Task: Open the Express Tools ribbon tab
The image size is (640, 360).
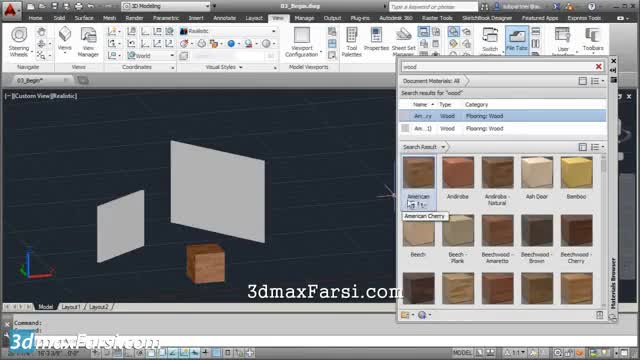Action: (x=584, y=18)
